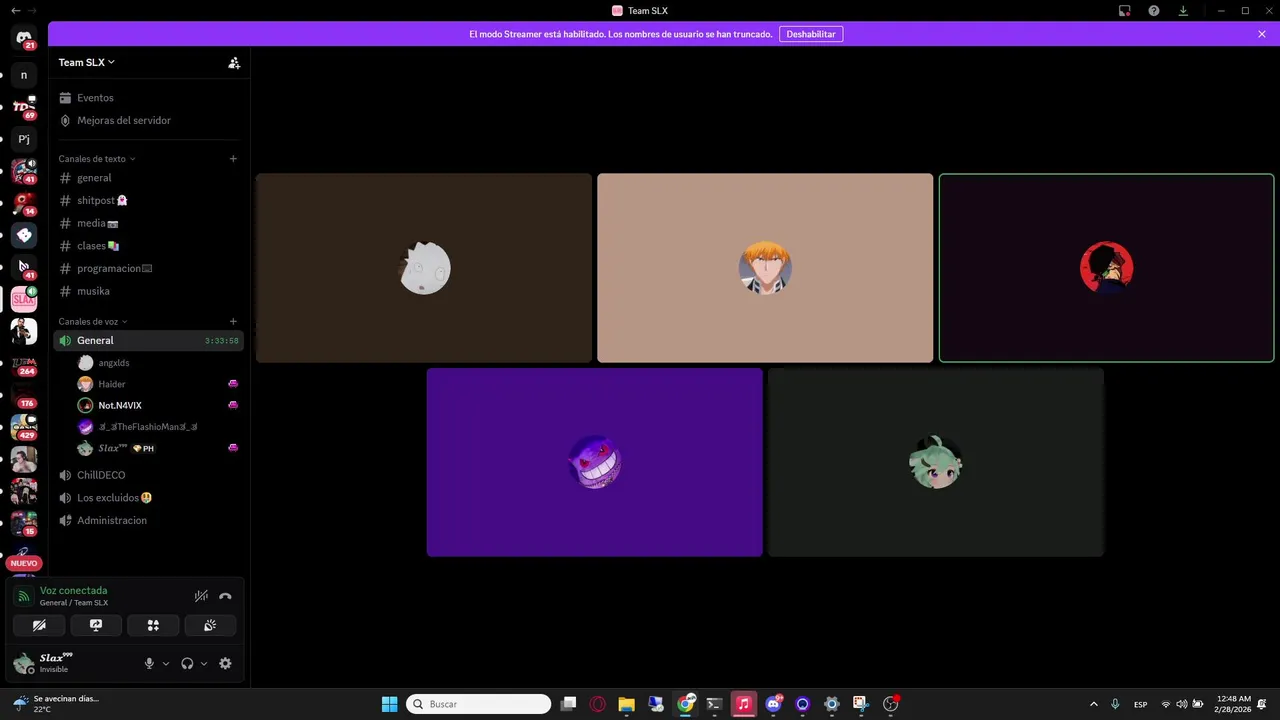Open the general text channel
Image resolution: width=1280 pixels, height=720 pixels.
[x=148, y=178]
